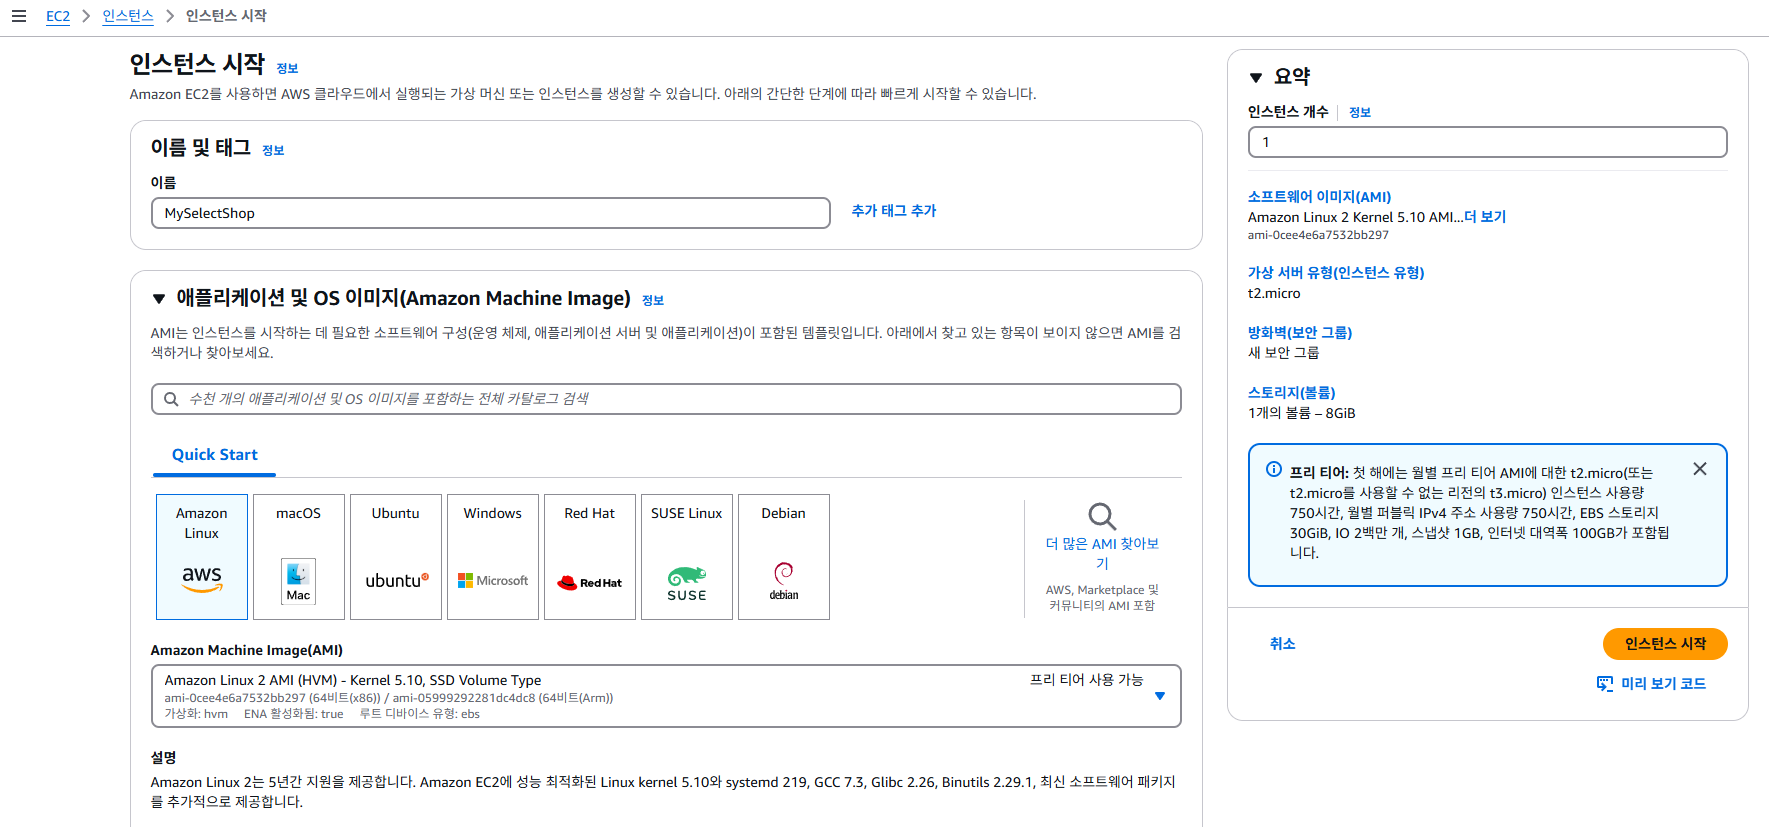Open 정보 link beside 이름 및 태그

[x=273, y=151]
